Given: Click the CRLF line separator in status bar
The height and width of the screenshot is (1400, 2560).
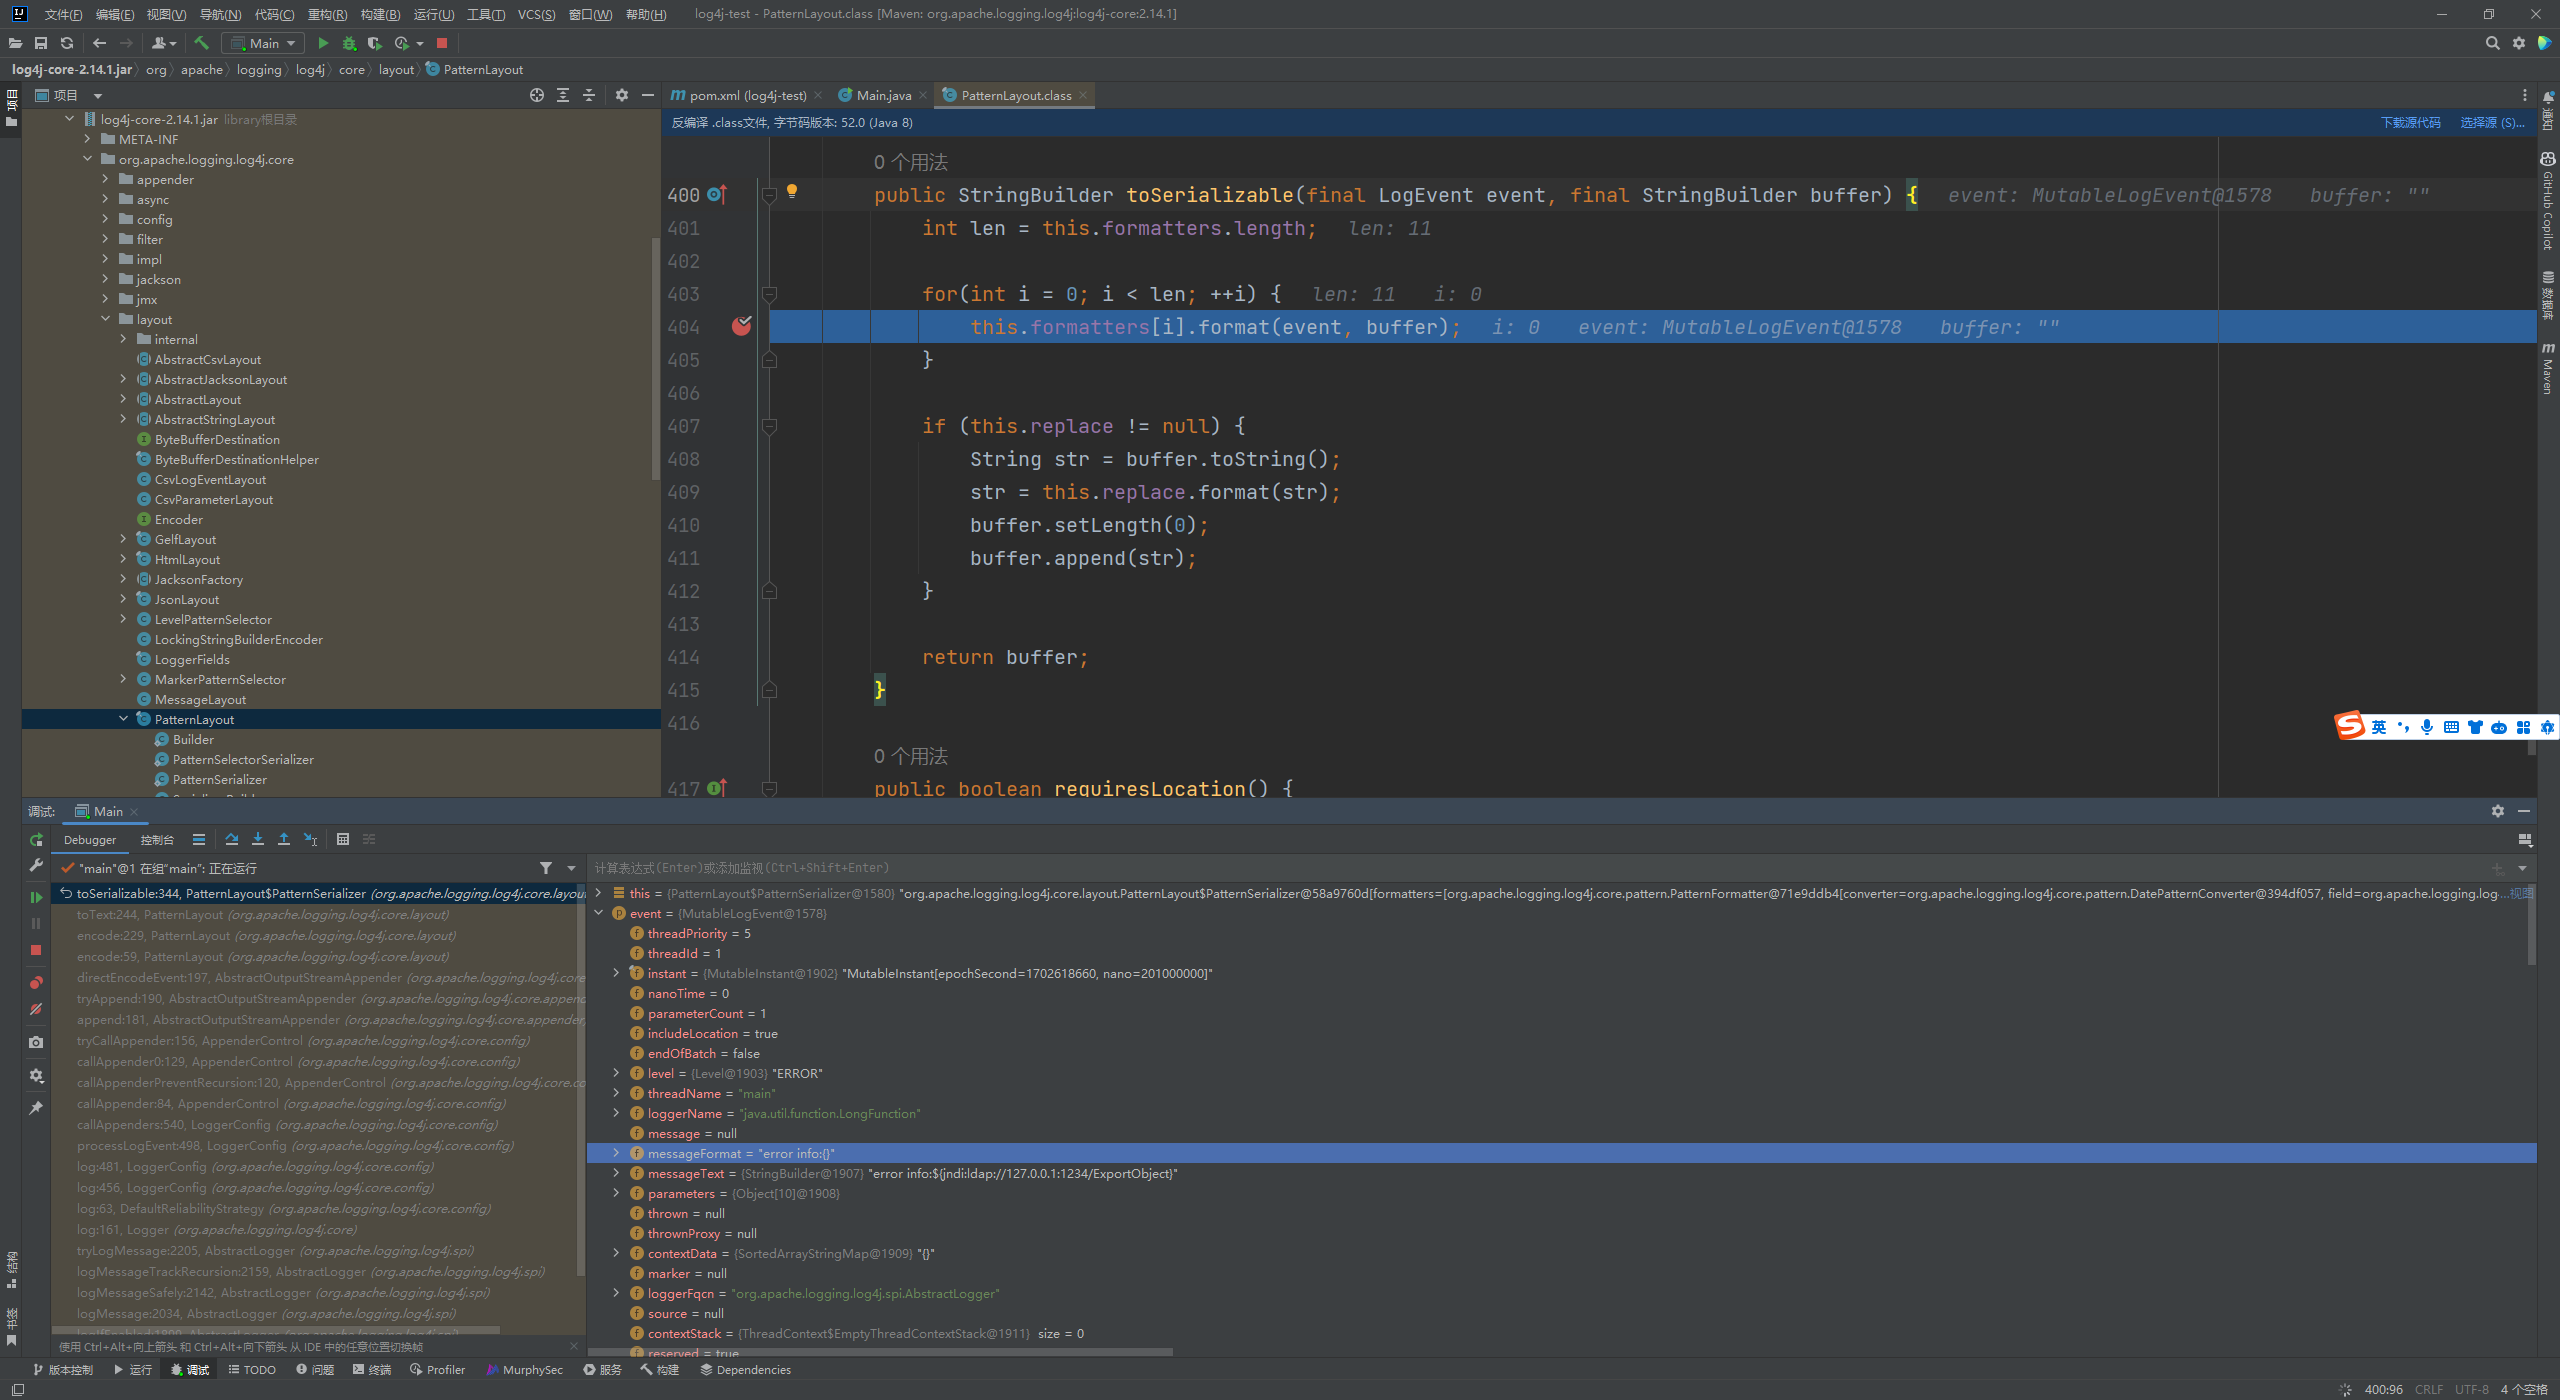Looking at the screenshot, I should pyautogui.click(x=2428, y=1389).
